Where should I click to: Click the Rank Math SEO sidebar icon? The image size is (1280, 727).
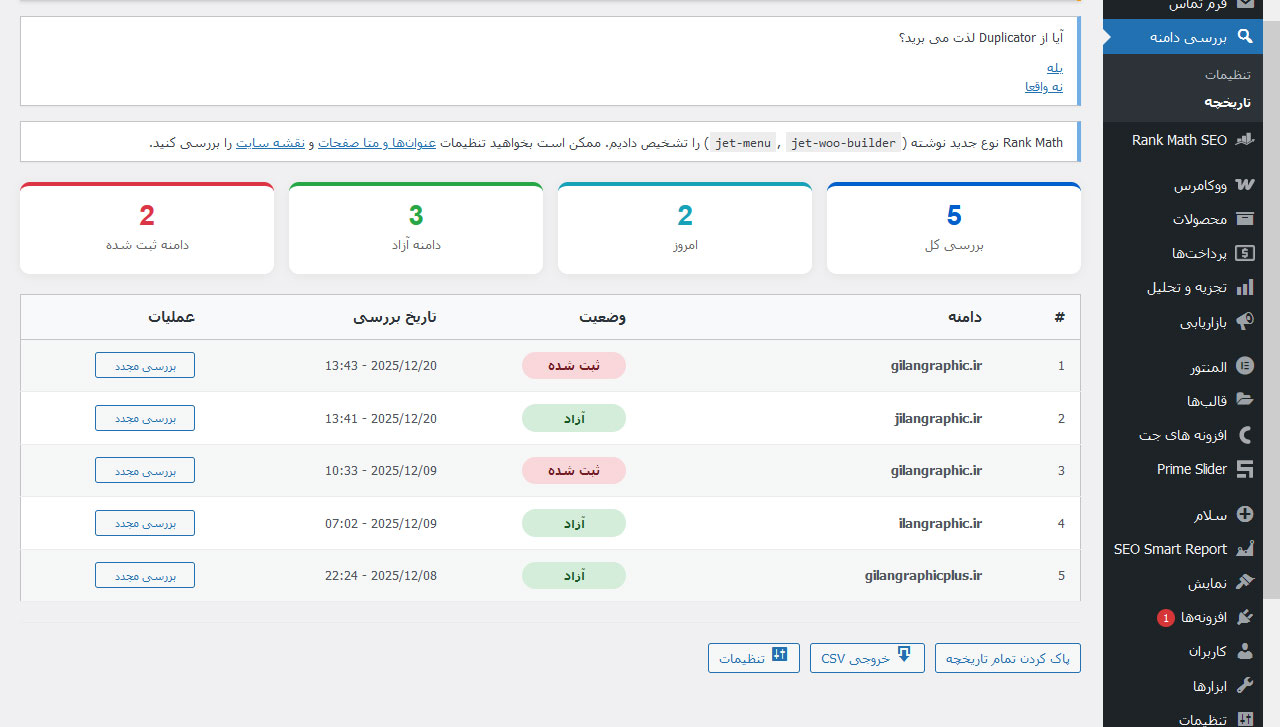pyautogui.click(x=1245, y=141)
